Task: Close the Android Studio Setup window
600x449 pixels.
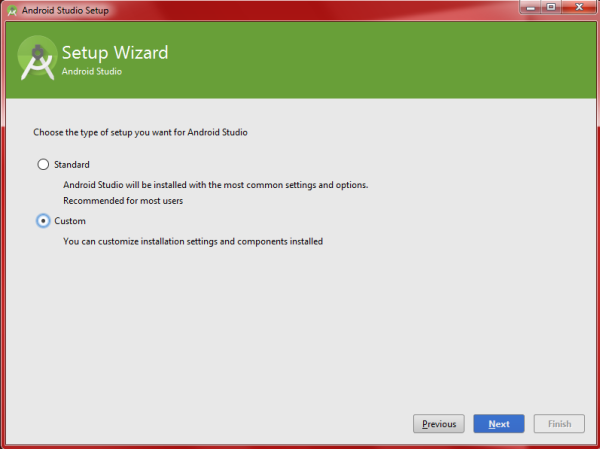Action: [x=579, y=7]
